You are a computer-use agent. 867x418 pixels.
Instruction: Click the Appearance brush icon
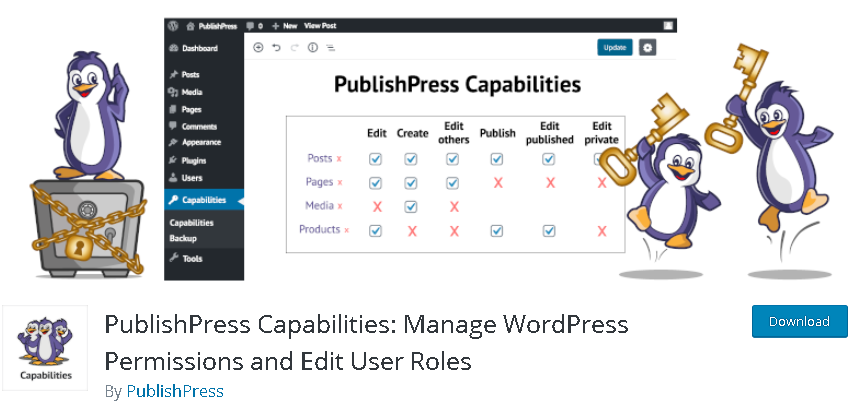tap(173, 142)
